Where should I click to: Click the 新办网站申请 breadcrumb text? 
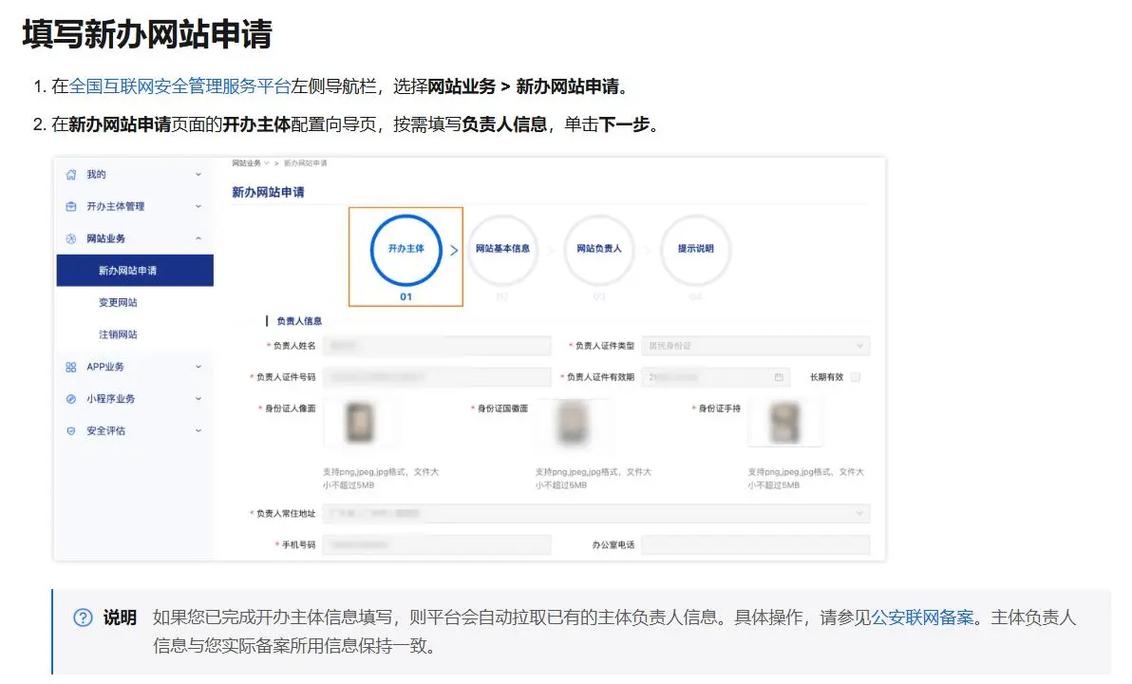pos(305,163)
